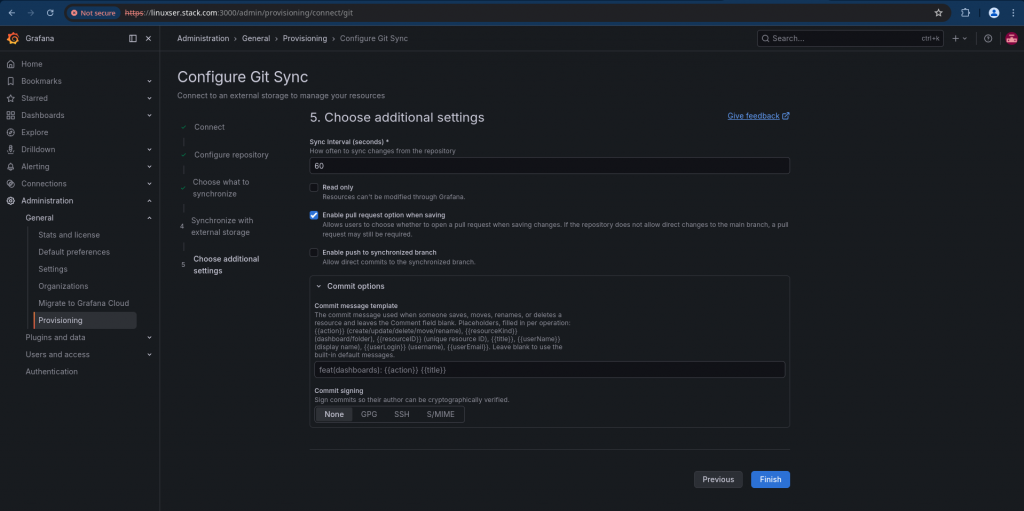This screenshot has width=1024, height=511.
Task: Open the browser three-dot menu
Action: tap(1013, 12)
